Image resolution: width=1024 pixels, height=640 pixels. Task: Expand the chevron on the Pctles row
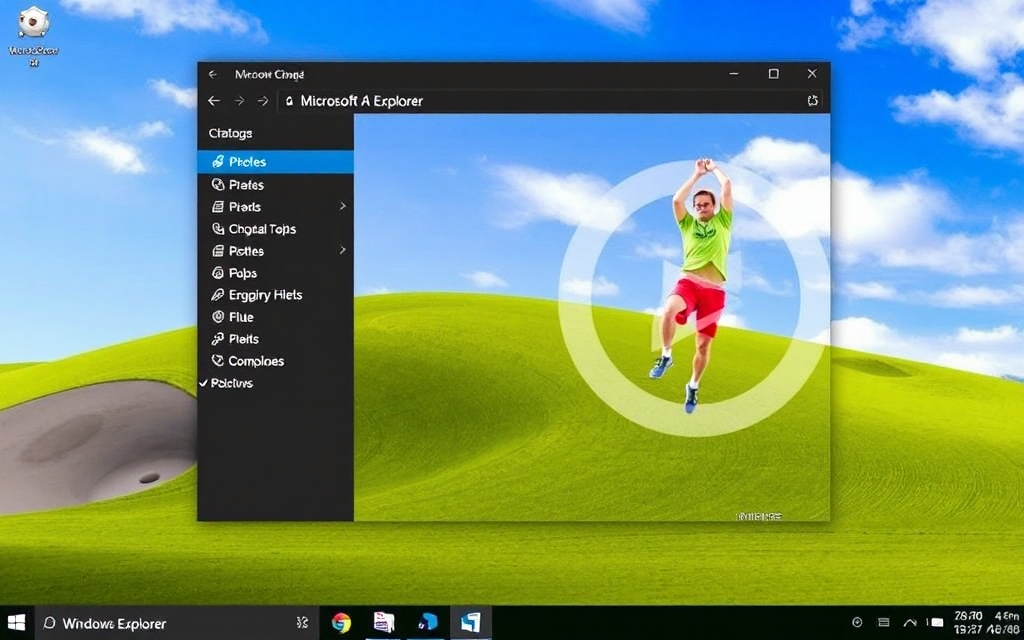[x=342, y=250]
